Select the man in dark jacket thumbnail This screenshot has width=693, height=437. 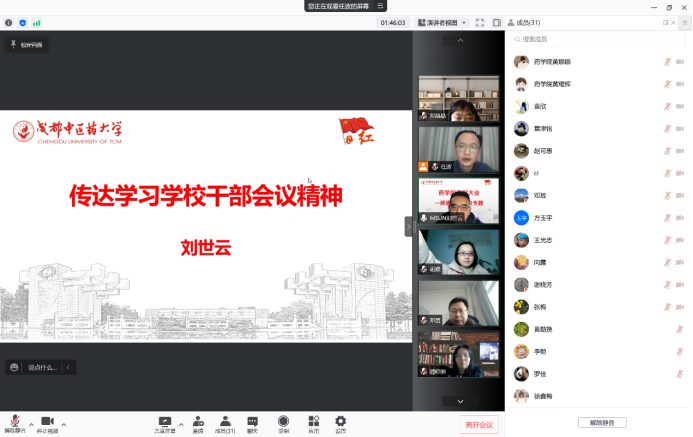click(x=458, y=303)
